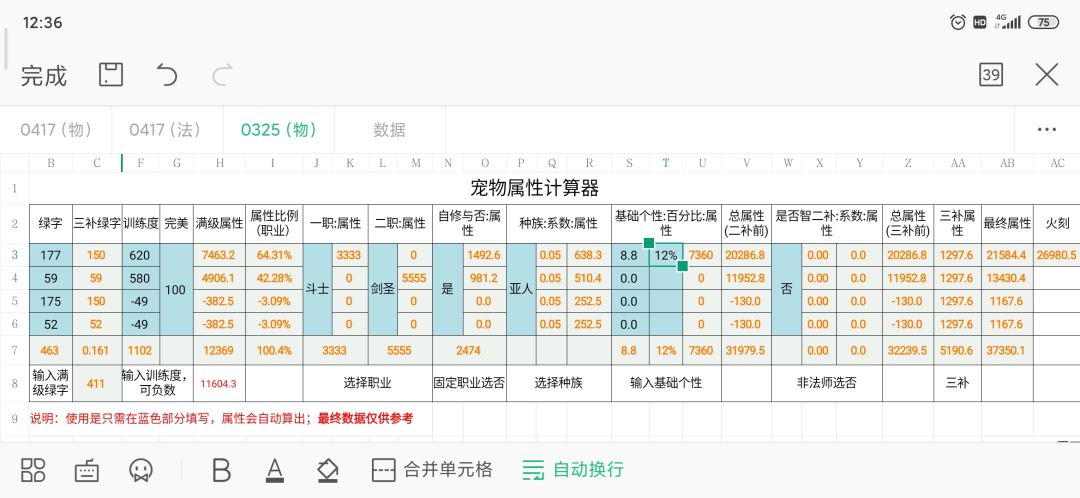This screenshot has width=1080, height=498.
Task: Select column header AC
Action: 1057,163
